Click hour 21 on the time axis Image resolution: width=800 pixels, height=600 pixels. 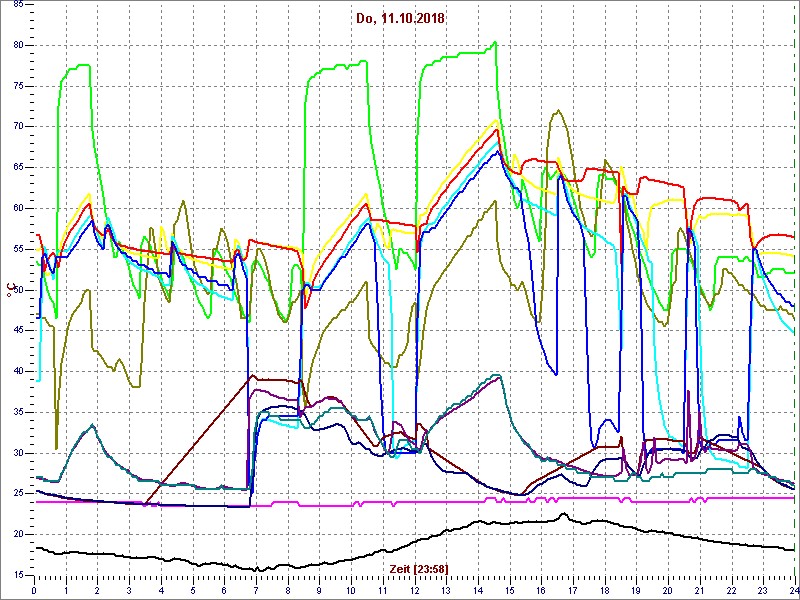pyautogui.click(x=699, y=588)
